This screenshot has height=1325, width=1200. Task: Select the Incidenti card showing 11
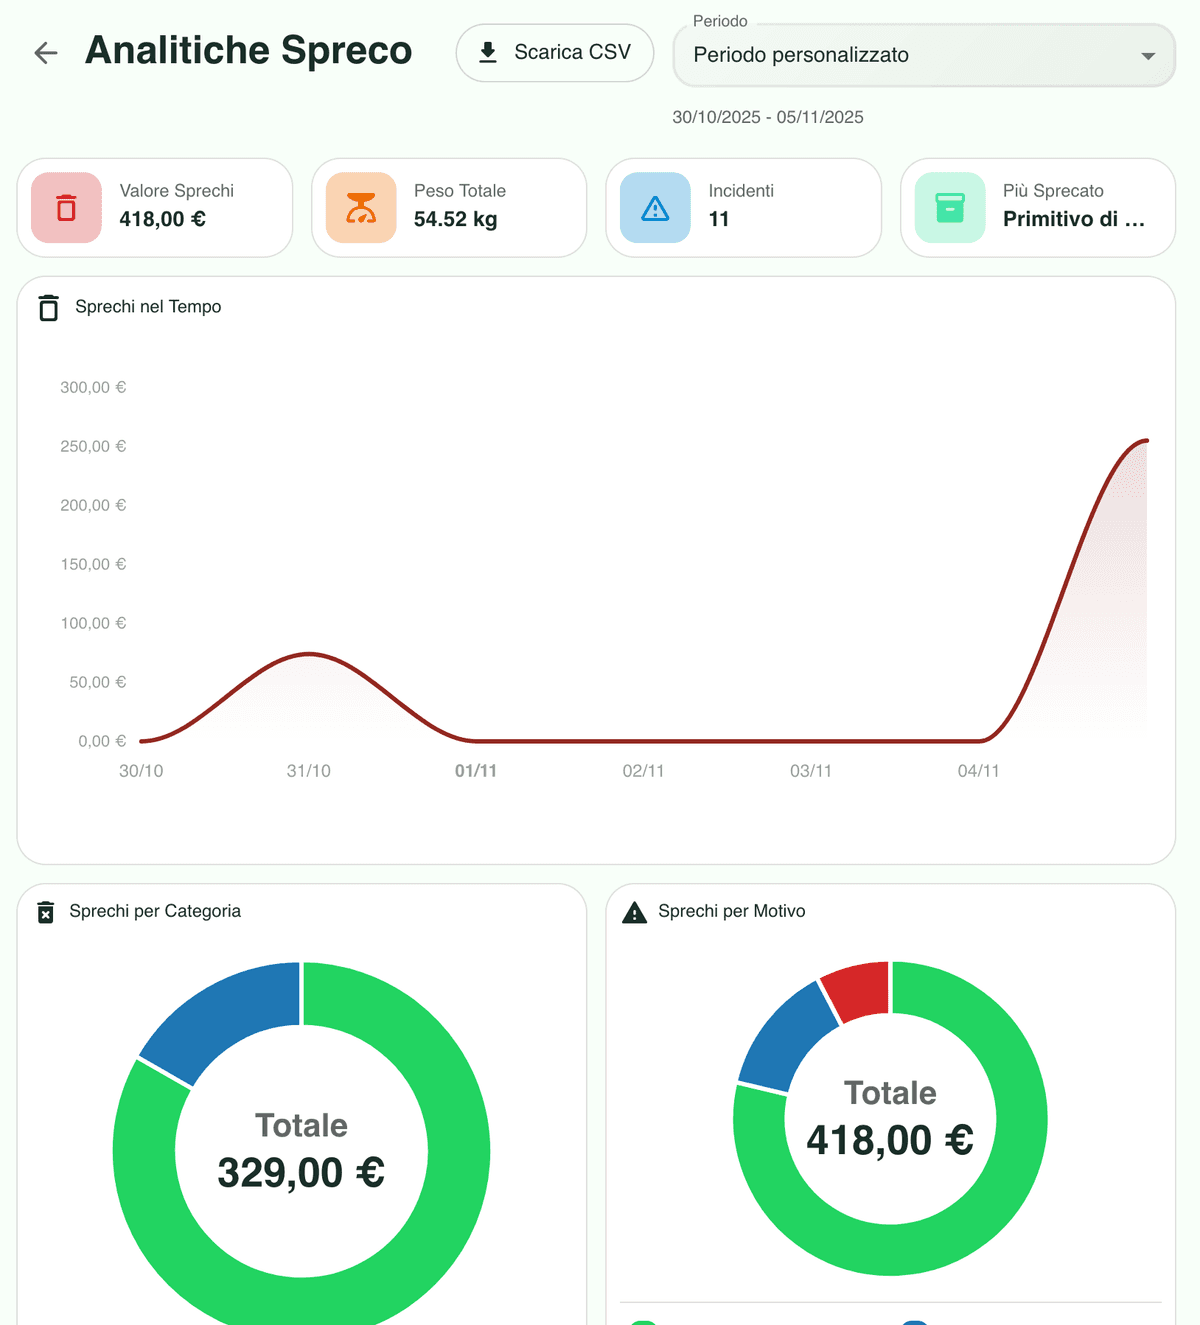click(743, 207)
